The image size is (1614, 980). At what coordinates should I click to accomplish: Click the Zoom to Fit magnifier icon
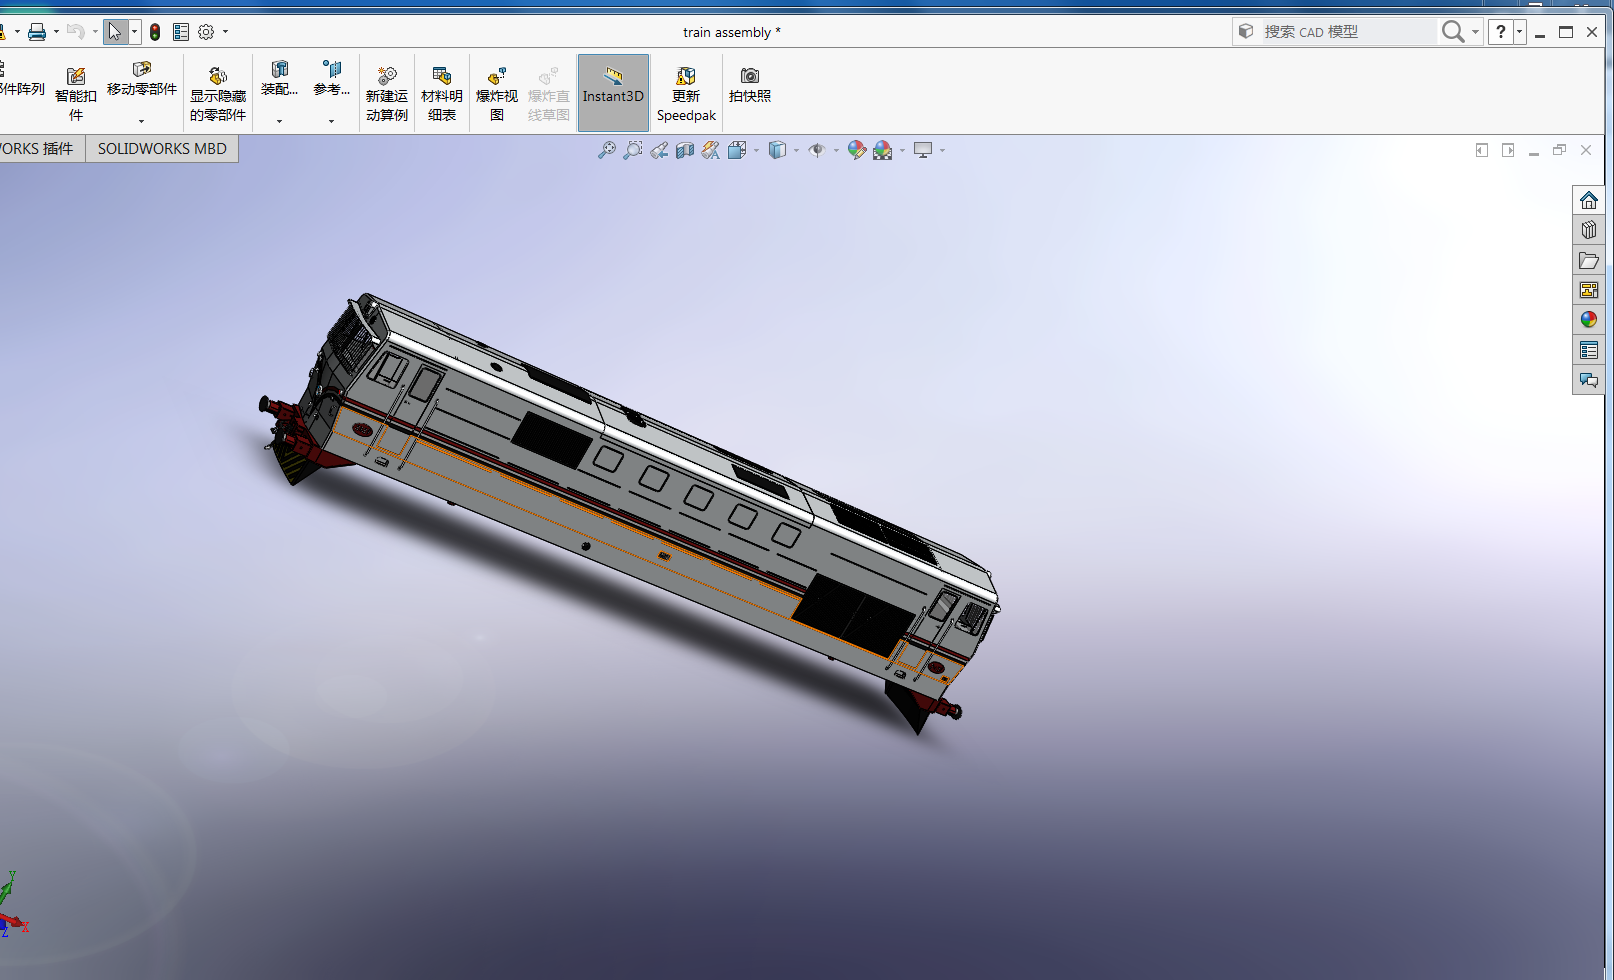[606, 150]
